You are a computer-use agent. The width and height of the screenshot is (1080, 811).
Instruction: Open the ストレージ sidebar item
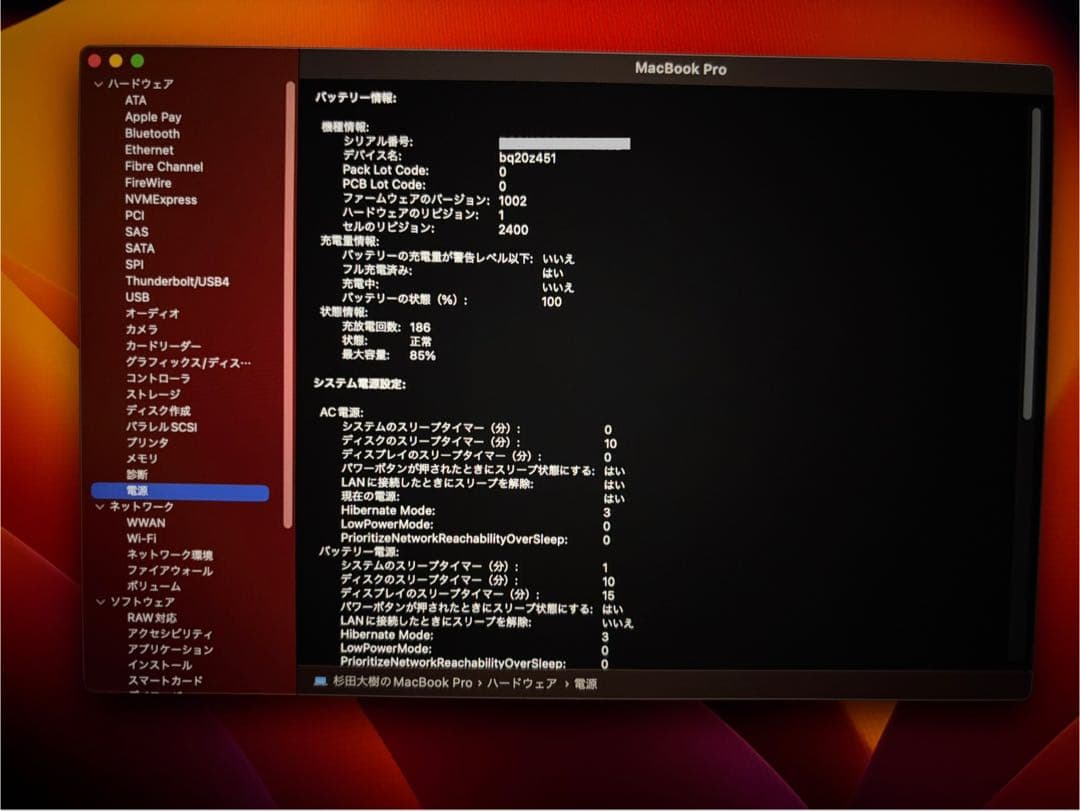(153, 394)
